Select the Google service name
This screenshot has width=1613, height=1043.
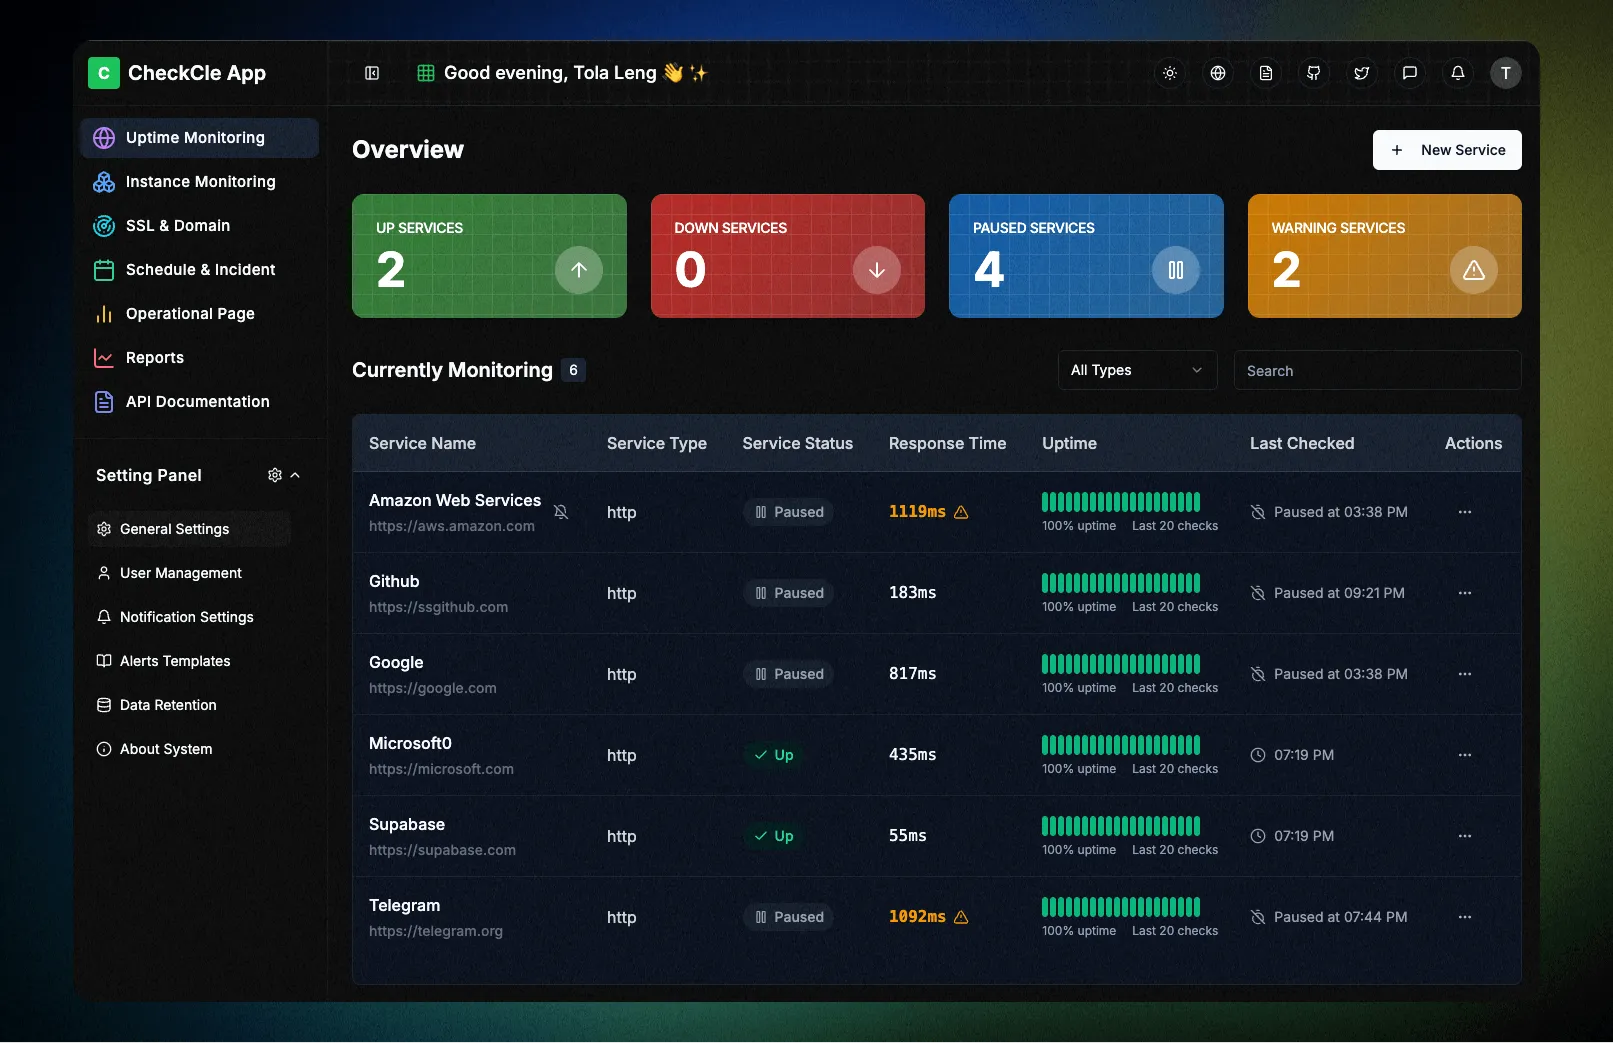click(396, 662)
